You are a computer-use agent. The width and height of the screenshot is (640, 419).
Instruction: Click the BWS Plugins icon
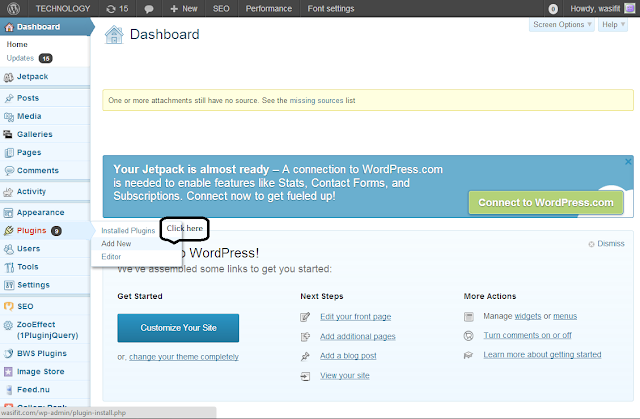[8, 353]
